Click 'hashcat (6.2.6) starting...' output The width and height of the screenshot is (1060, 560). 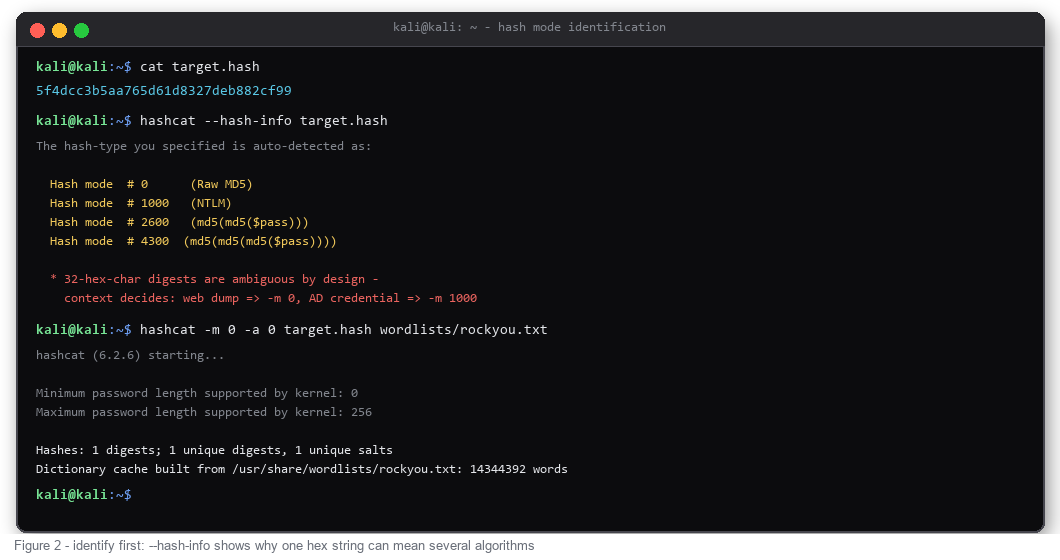point(130,355)
